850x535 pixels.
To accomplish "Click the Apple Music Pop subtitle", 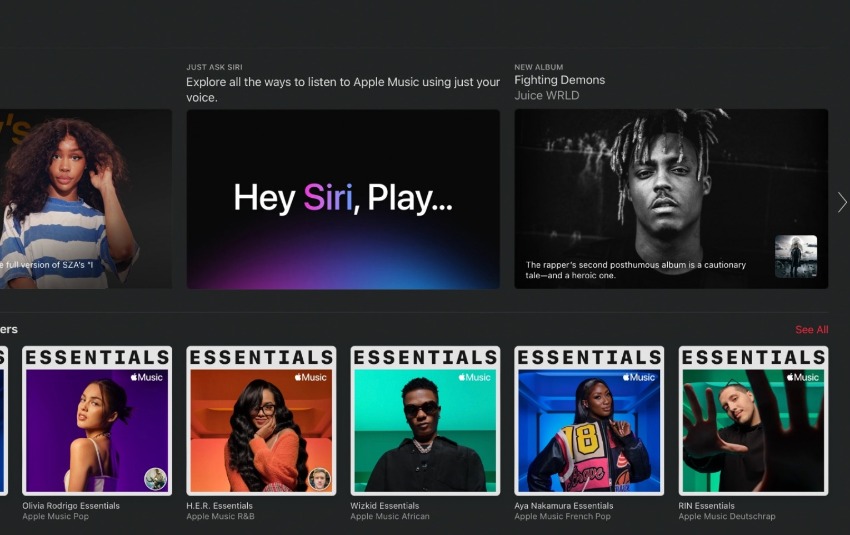I will [55, 517].
